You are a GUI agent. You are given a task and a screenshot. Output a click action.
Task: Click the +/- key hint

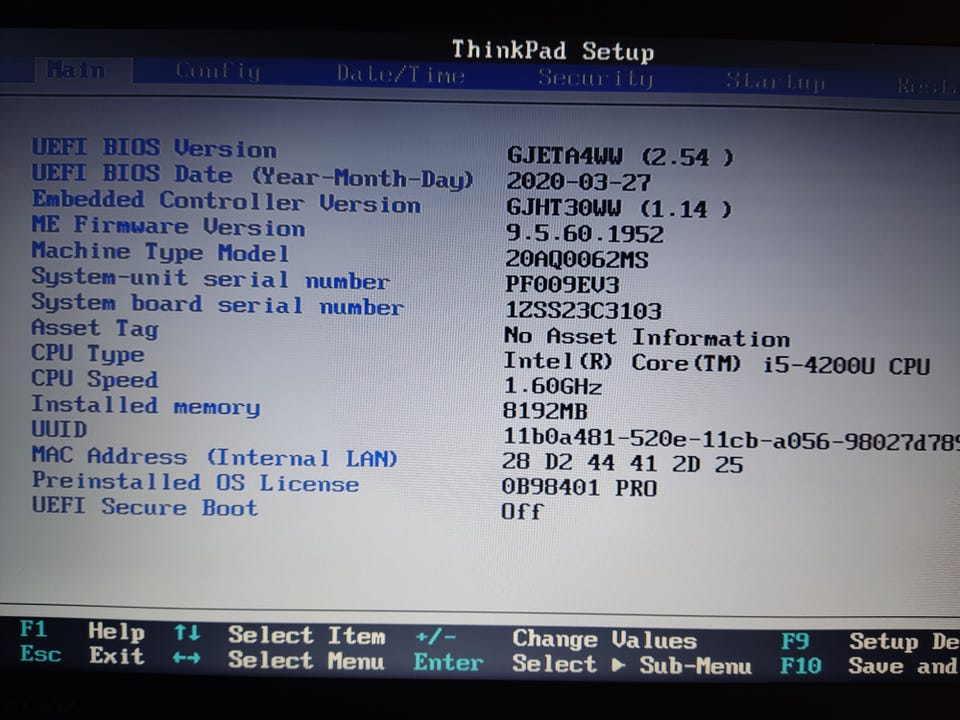tap(435, 637)
